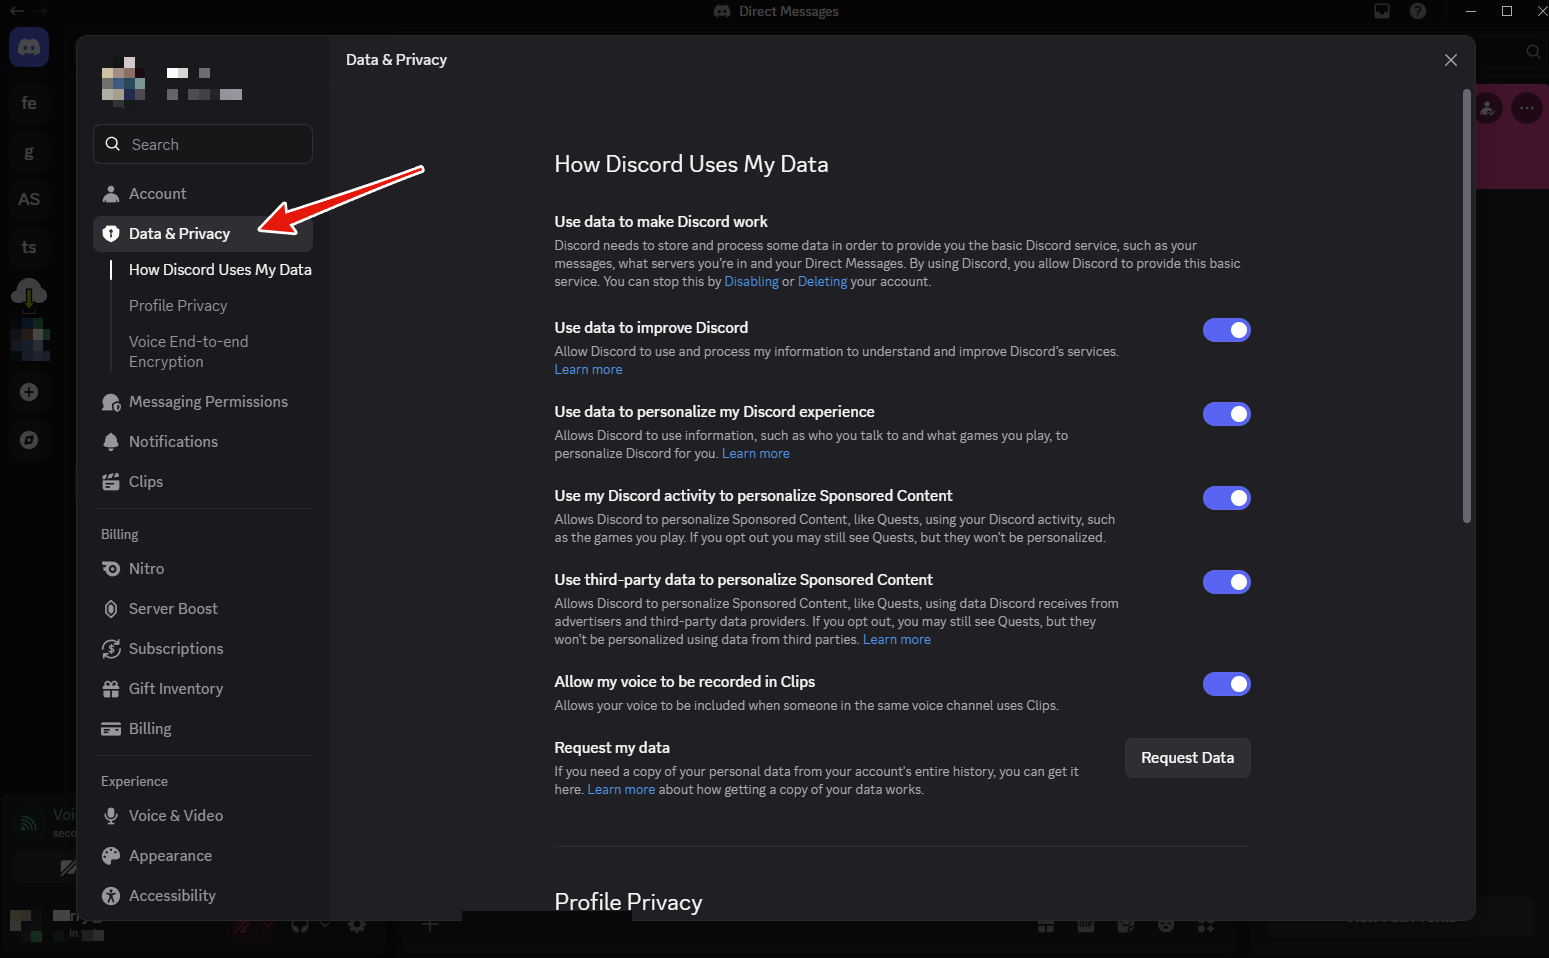This screenshot has width=1549, height=958.
Task: Open the Account settings tab
Action: [203, 194]
